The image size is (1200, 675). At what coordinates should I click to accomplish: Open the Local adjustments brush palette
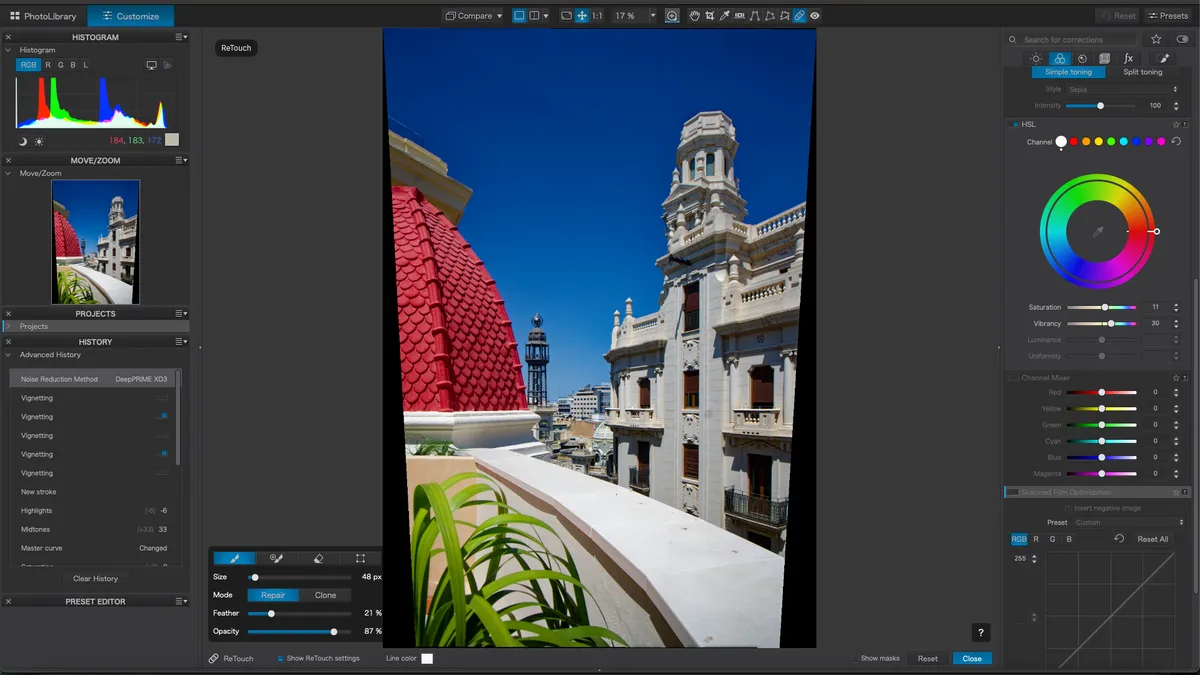point(1165,59)
